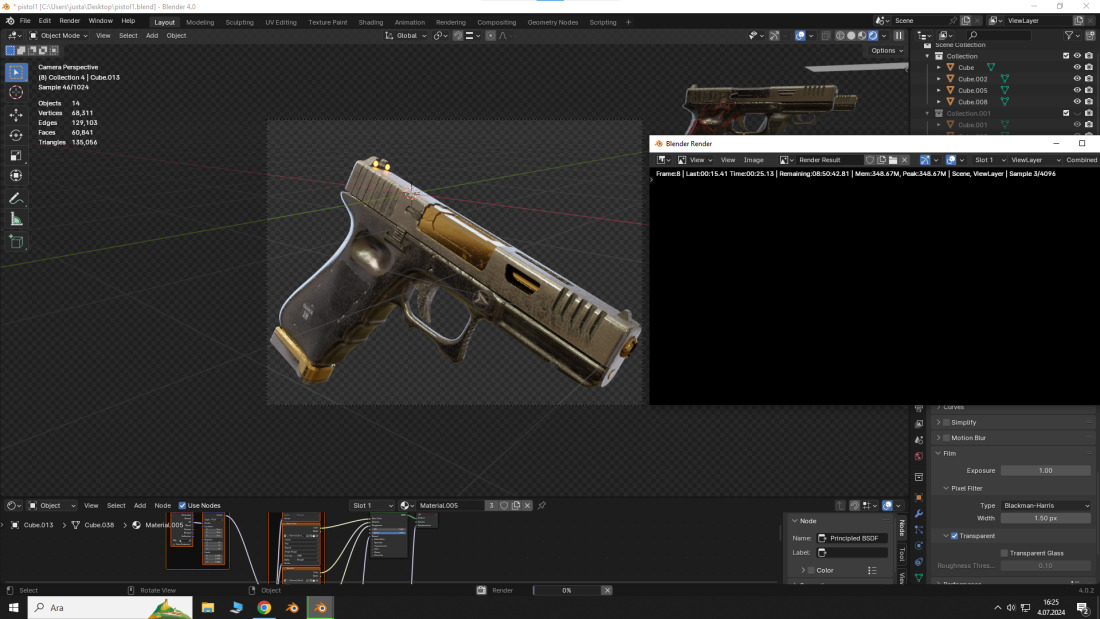Click the fake user shield for Material.005
This screenshot has width=1100, height=619.
pyautogui.click(x=504, y=505)
